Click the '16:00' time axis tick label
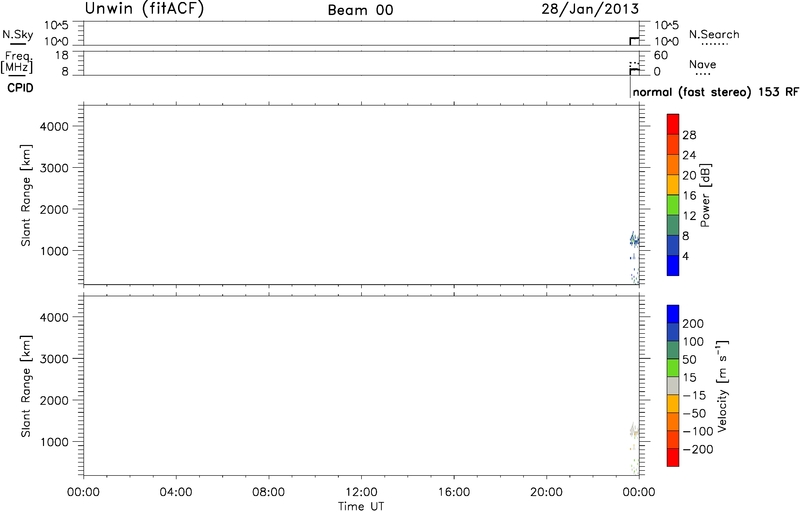 click(x=454, y=493)
